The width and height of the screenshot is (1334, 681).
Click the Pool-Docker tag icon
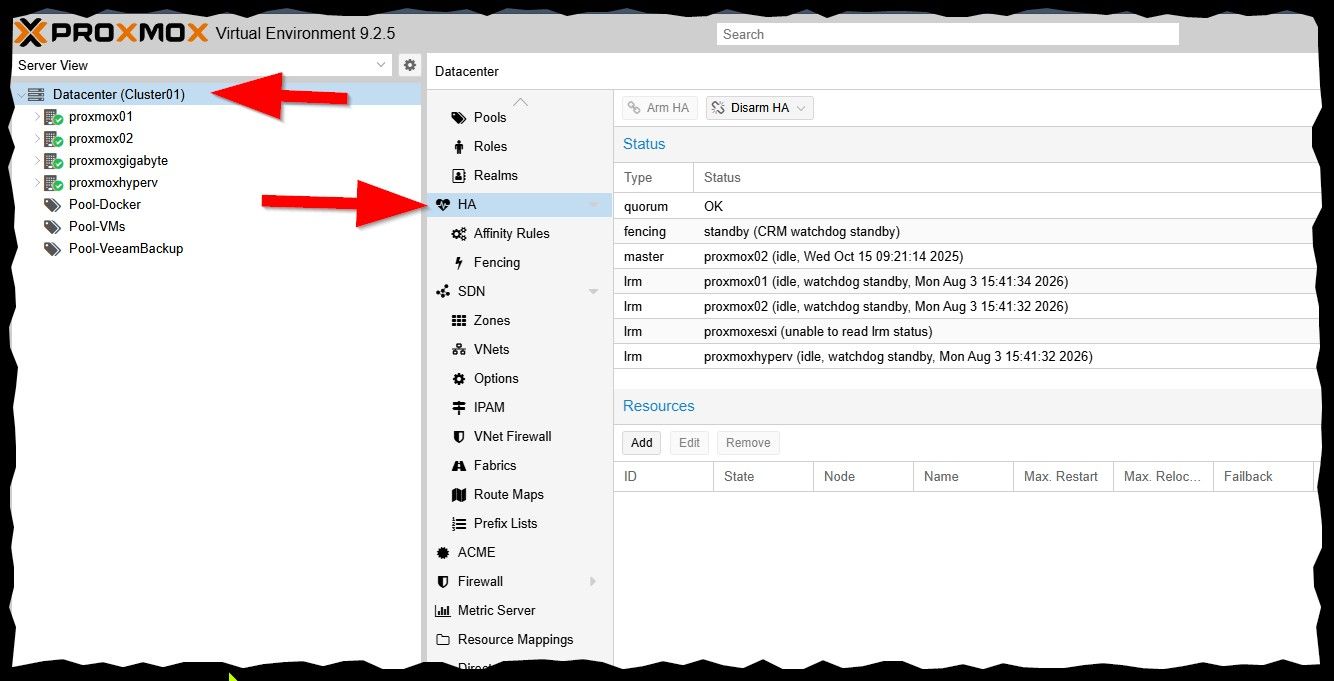click(x=53, y=205)
